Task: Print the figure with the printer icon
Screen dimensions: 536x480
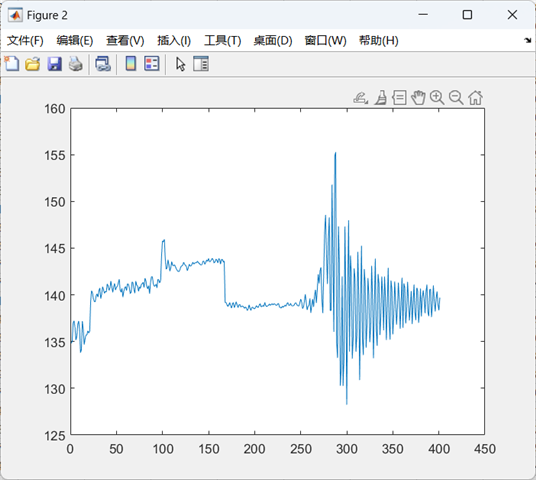Action: pos(76,64)
